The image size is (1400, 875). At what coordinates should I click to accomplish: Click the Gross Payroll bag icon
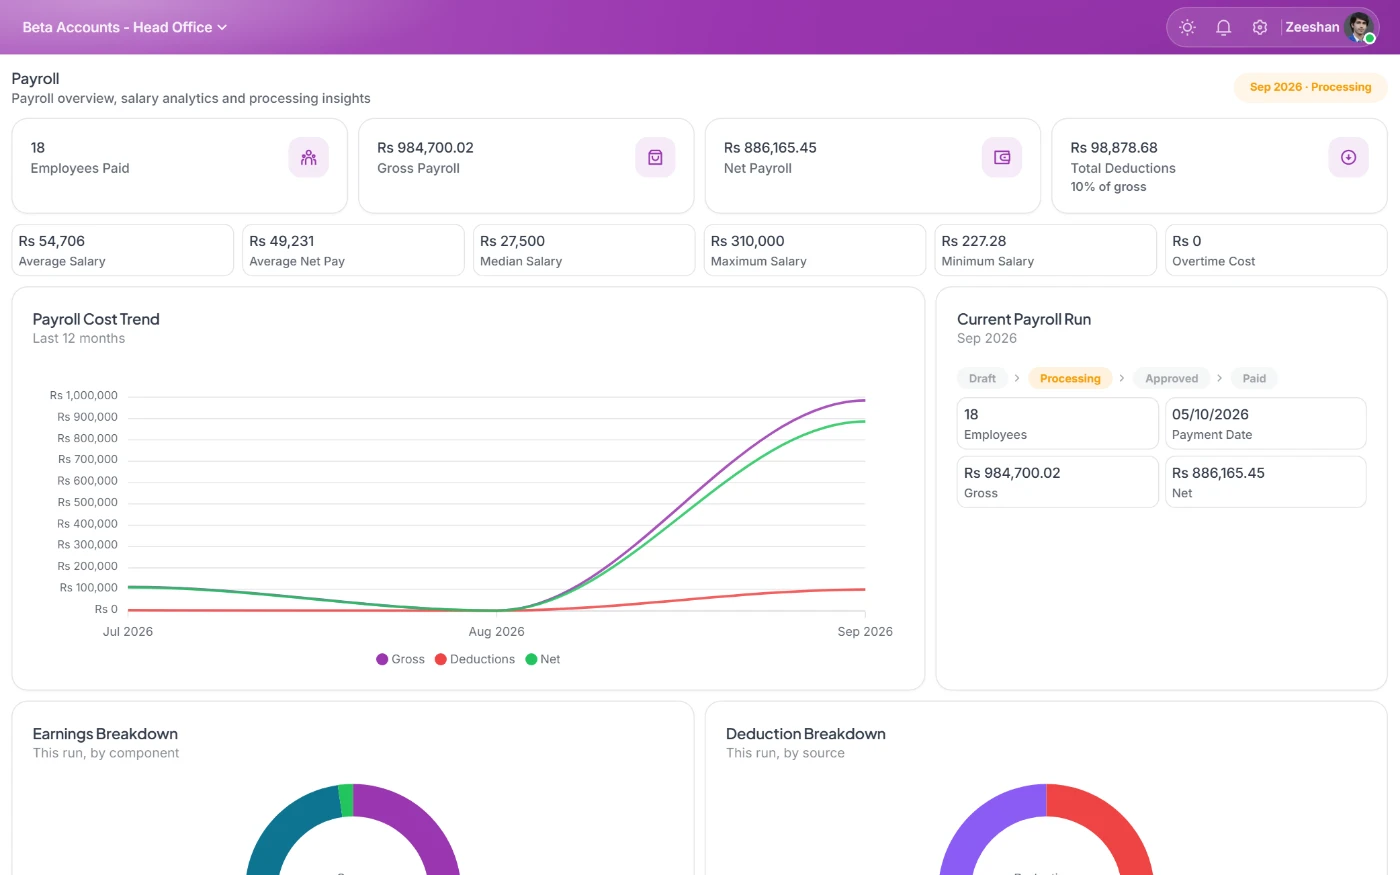(x=655, y=157)
